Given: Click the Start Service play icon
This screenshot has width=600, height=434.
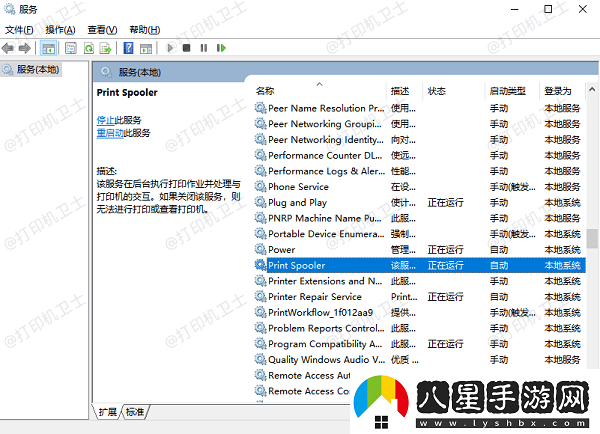Looking at the screenshot, I should coord(170,47).
